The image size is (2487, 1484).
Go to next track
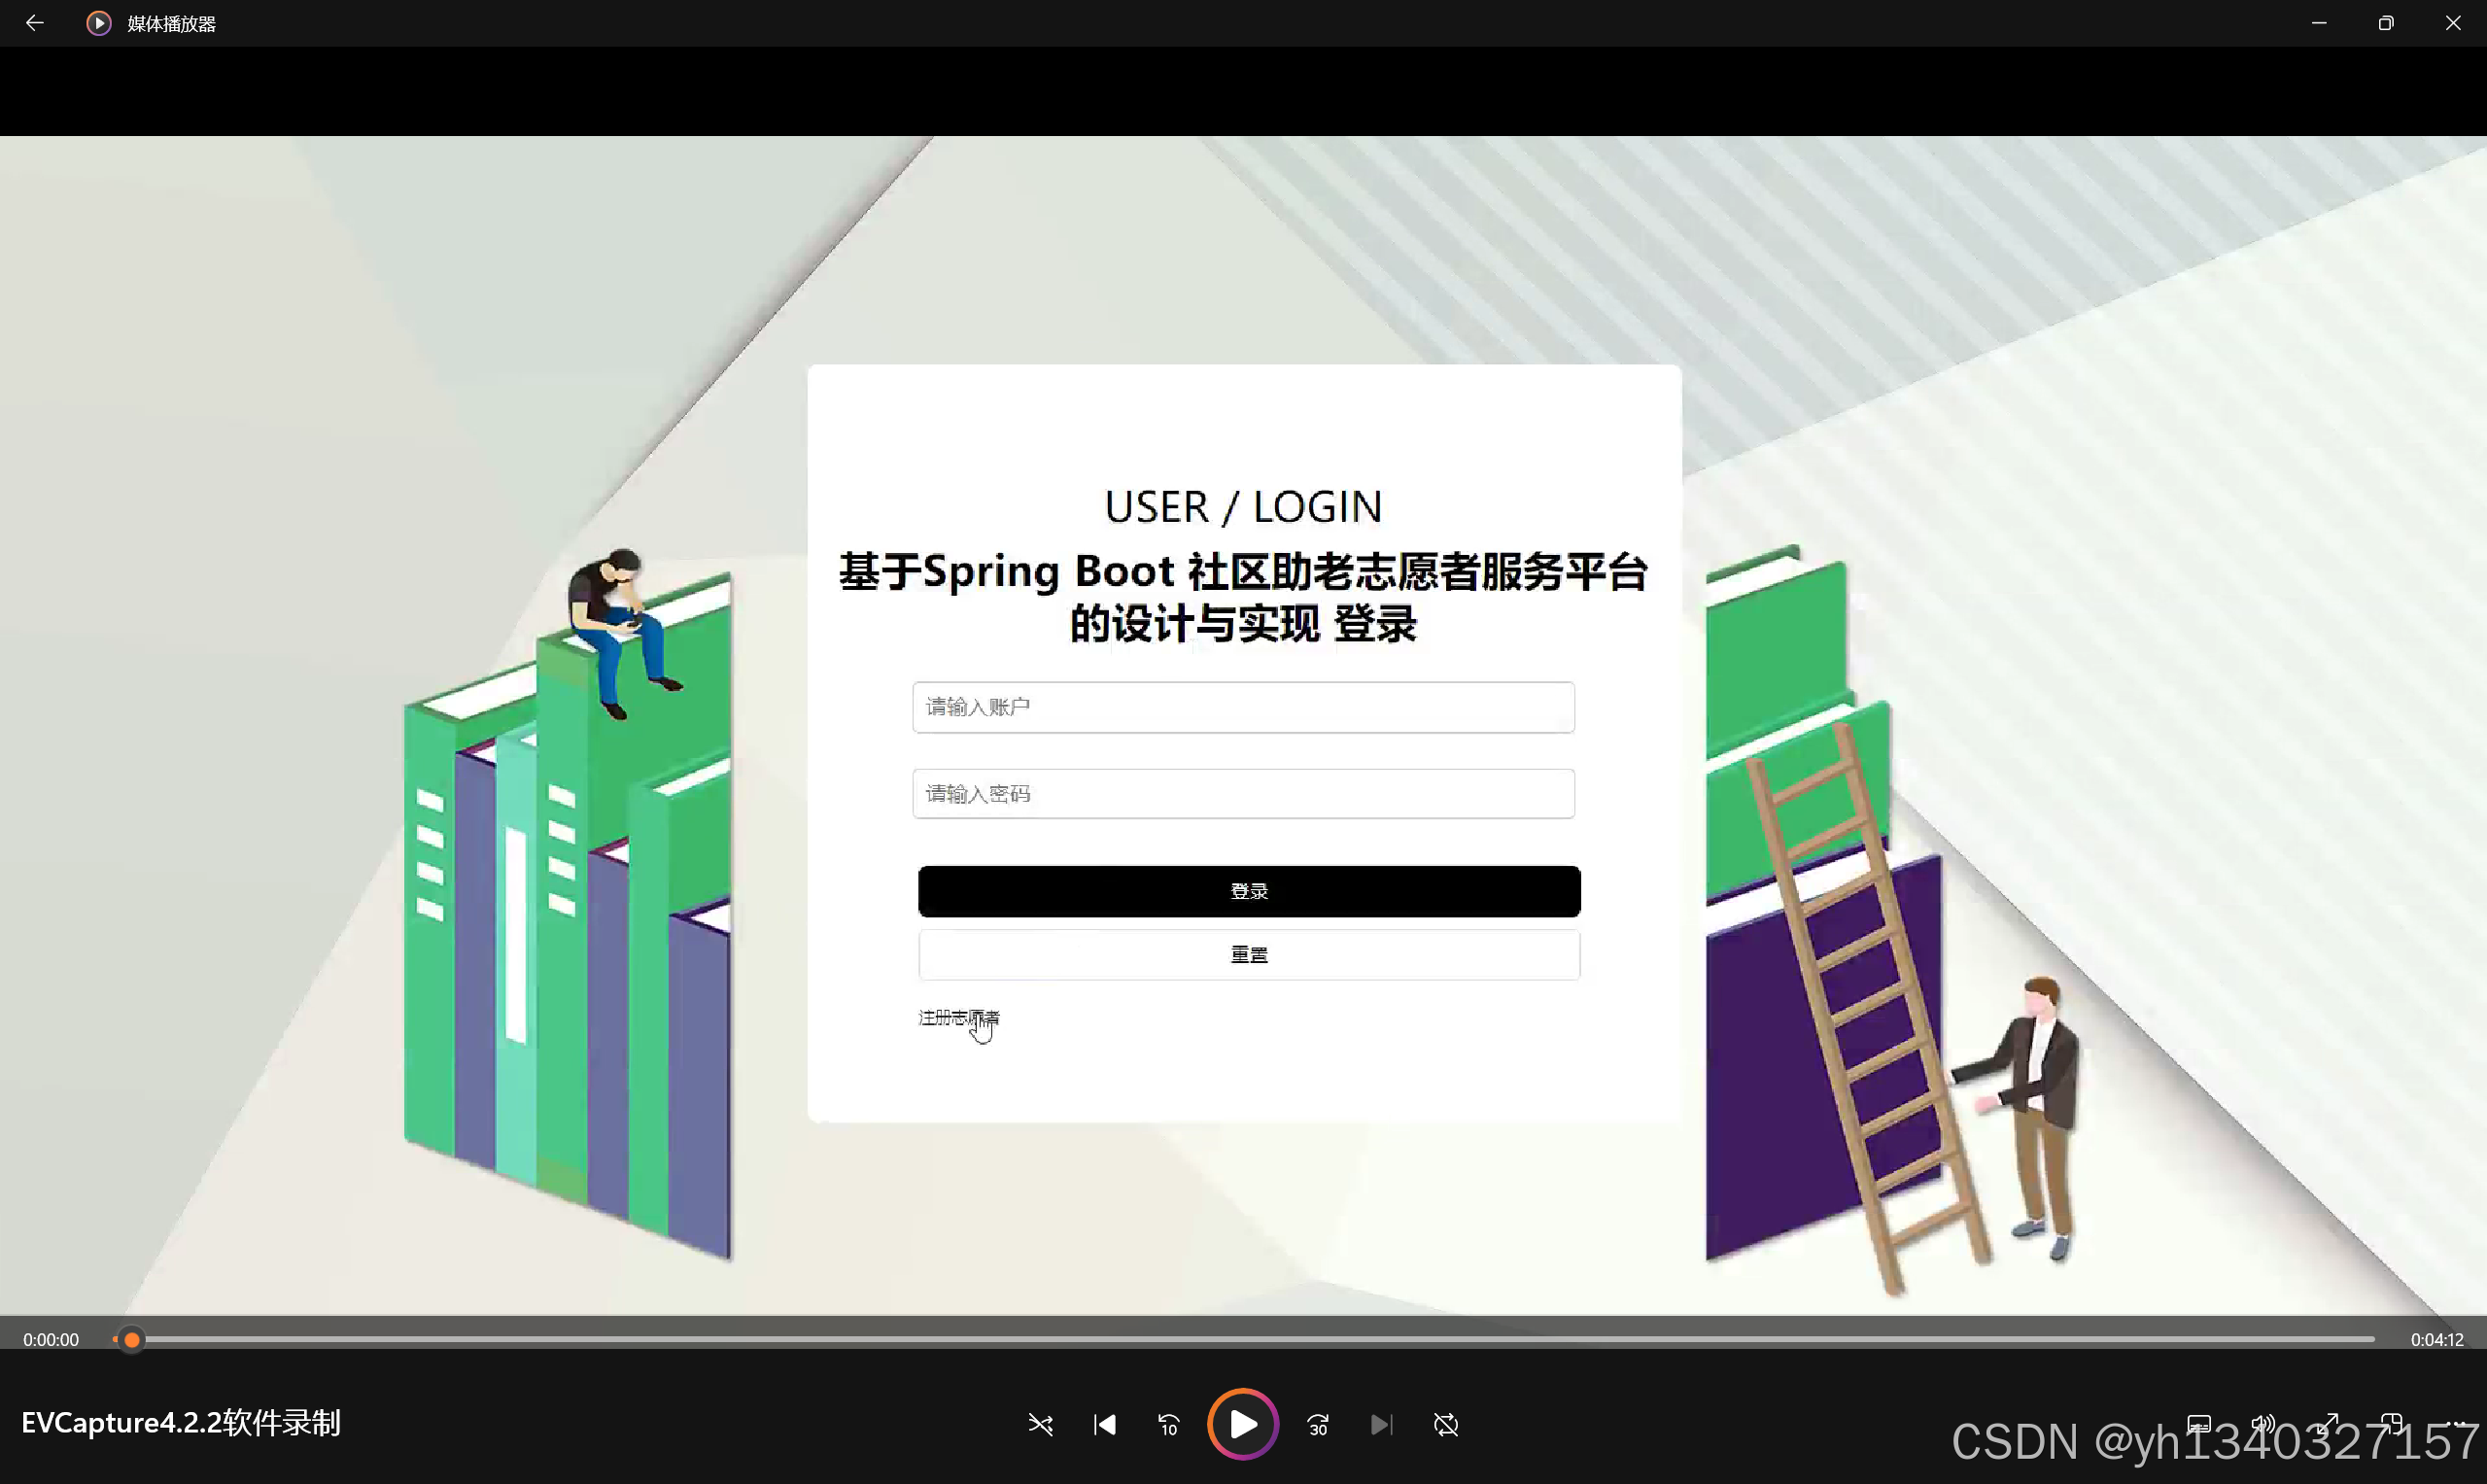pyautogui.click(x=1381, y=1424)
